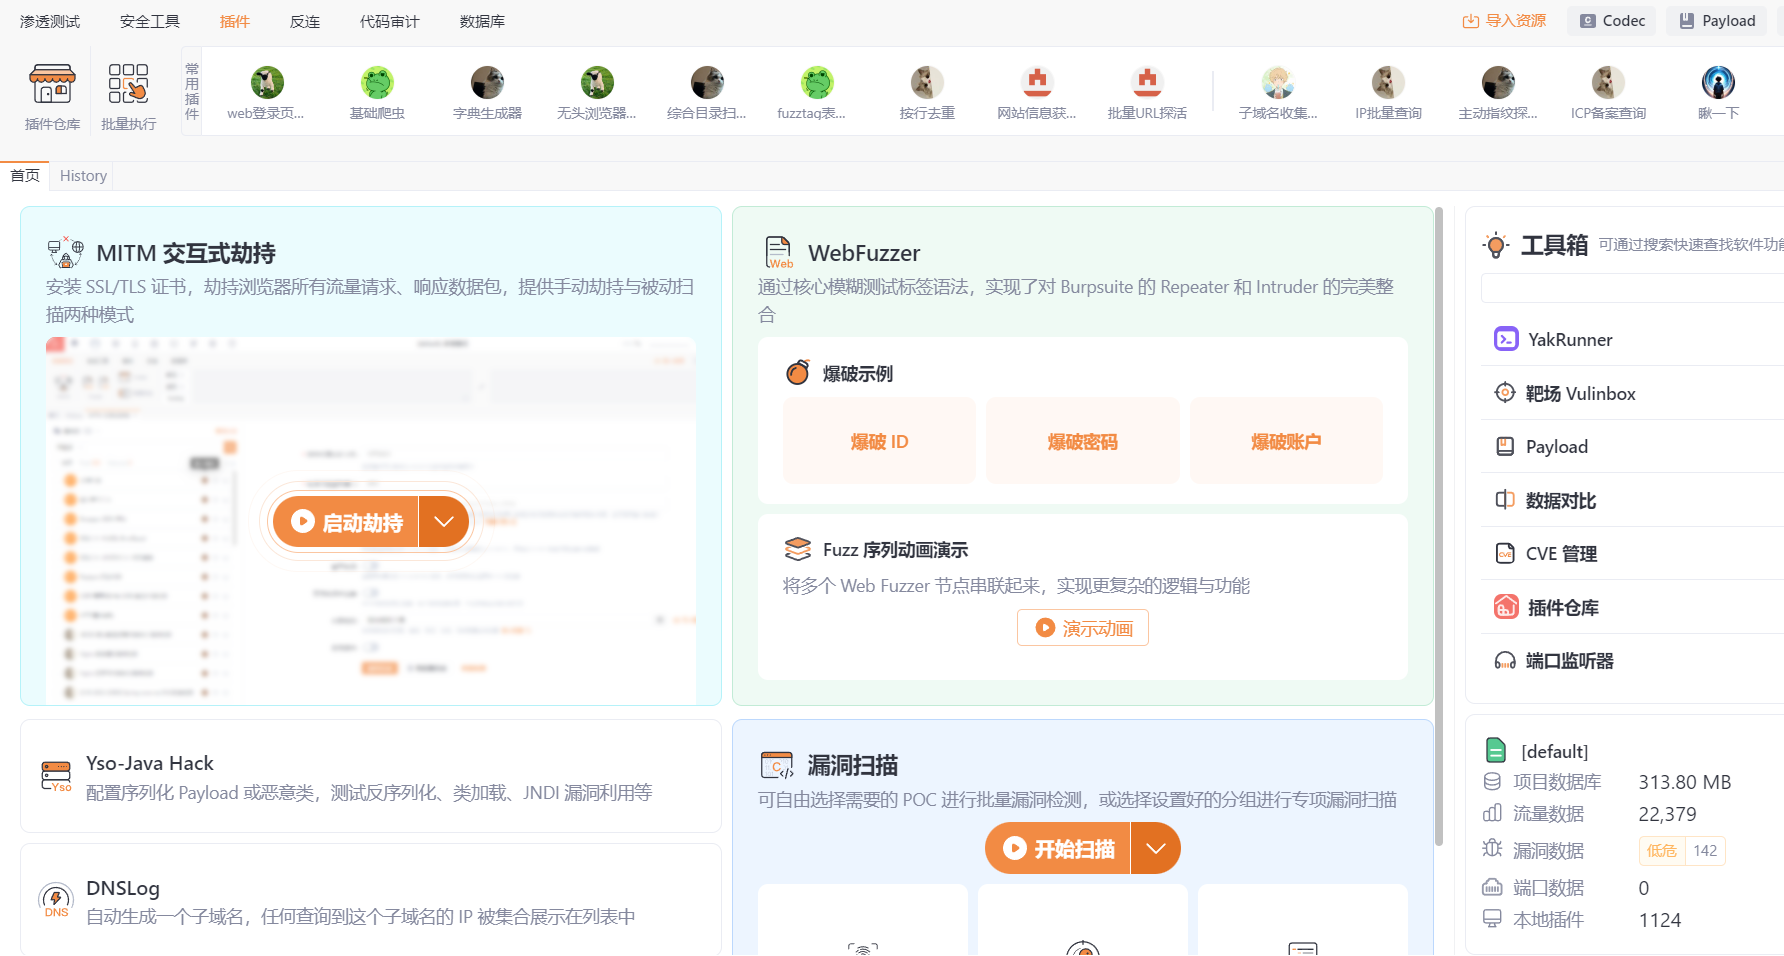Viewport: 1784px width, 956px height.
Task: Expand the 启动劫持 dropdown arrow
Action: click(x=443, y=521)
